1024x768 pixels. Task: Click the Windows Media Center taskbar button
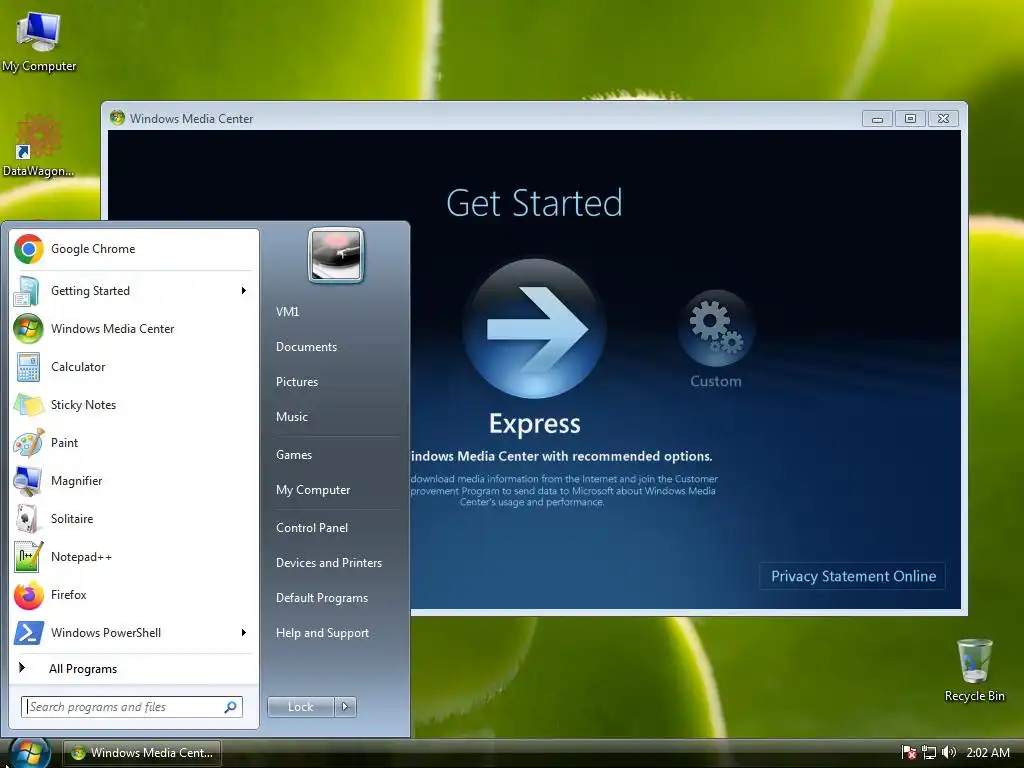[x=142, y=752]
